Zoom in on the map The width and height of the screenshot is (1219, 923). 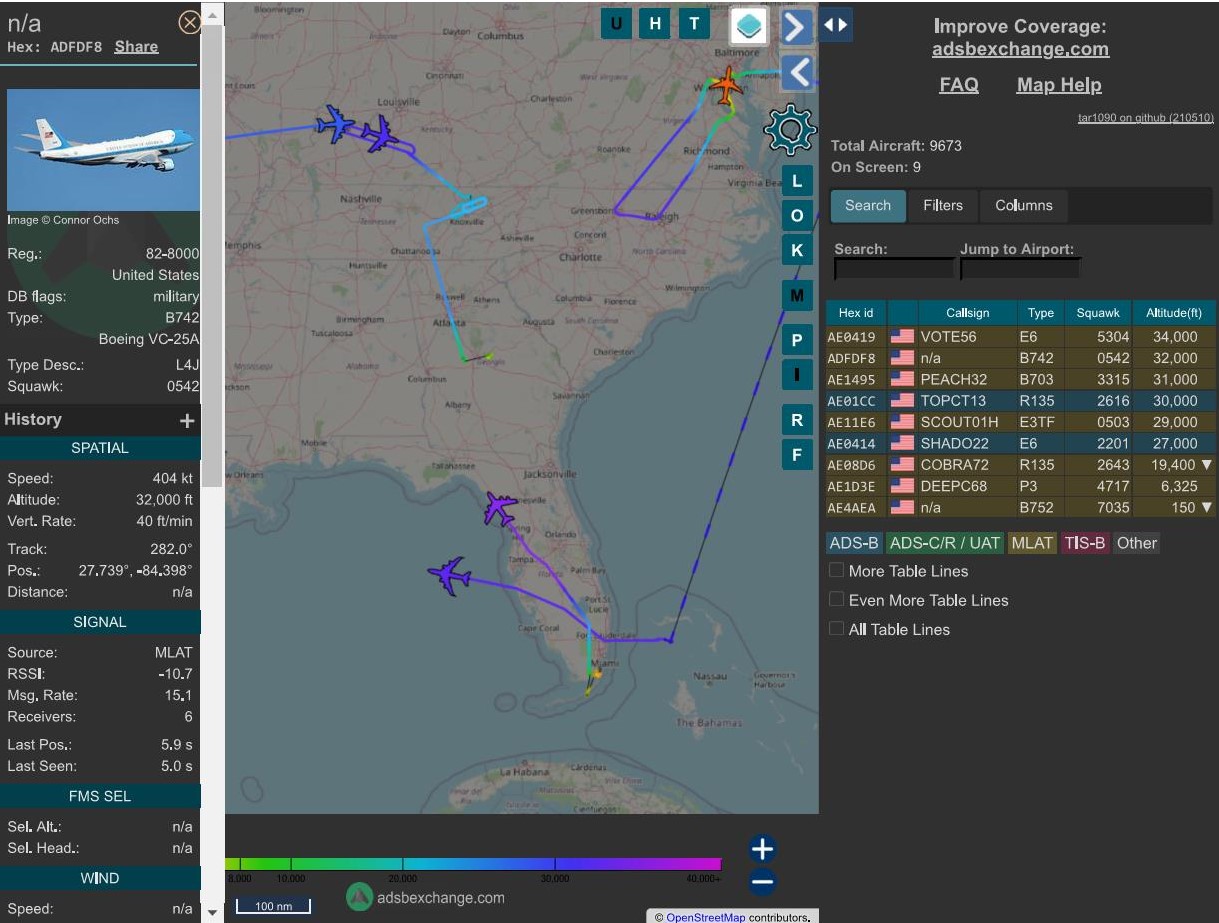coord(762,849)
